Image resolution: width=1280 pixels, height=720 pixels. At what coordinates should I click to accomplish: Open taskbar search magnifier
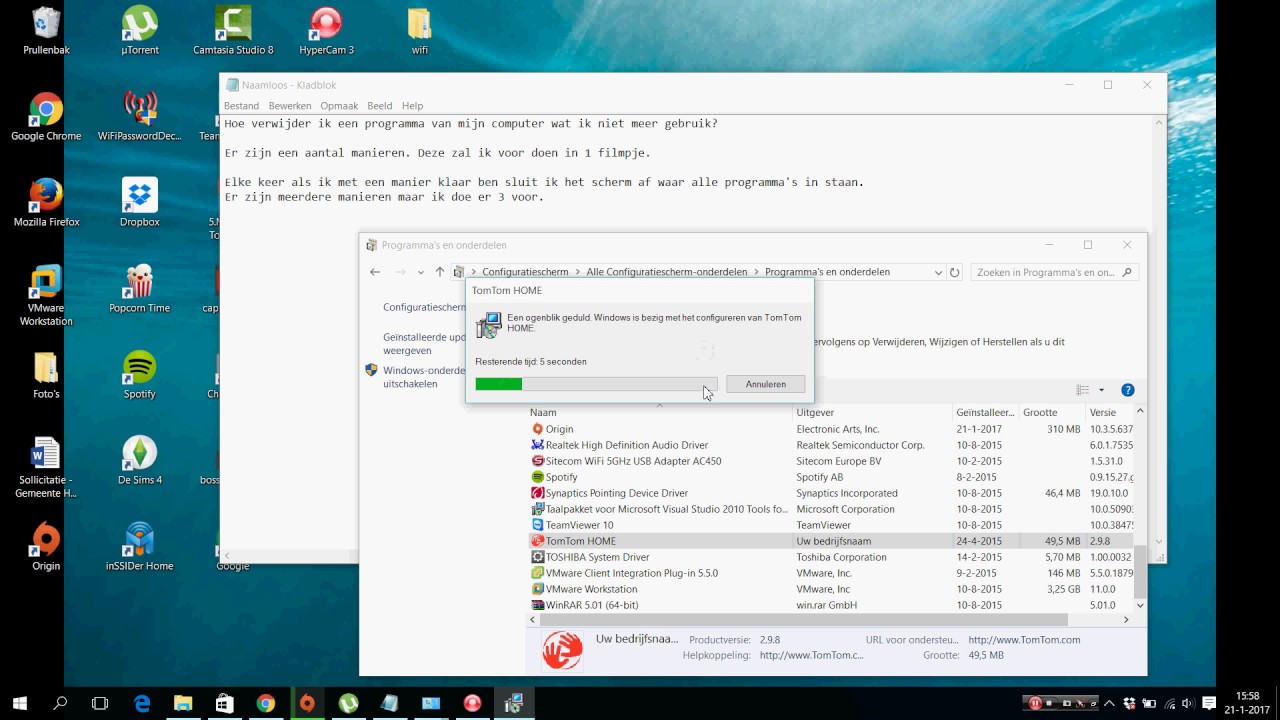pos(60,704)
